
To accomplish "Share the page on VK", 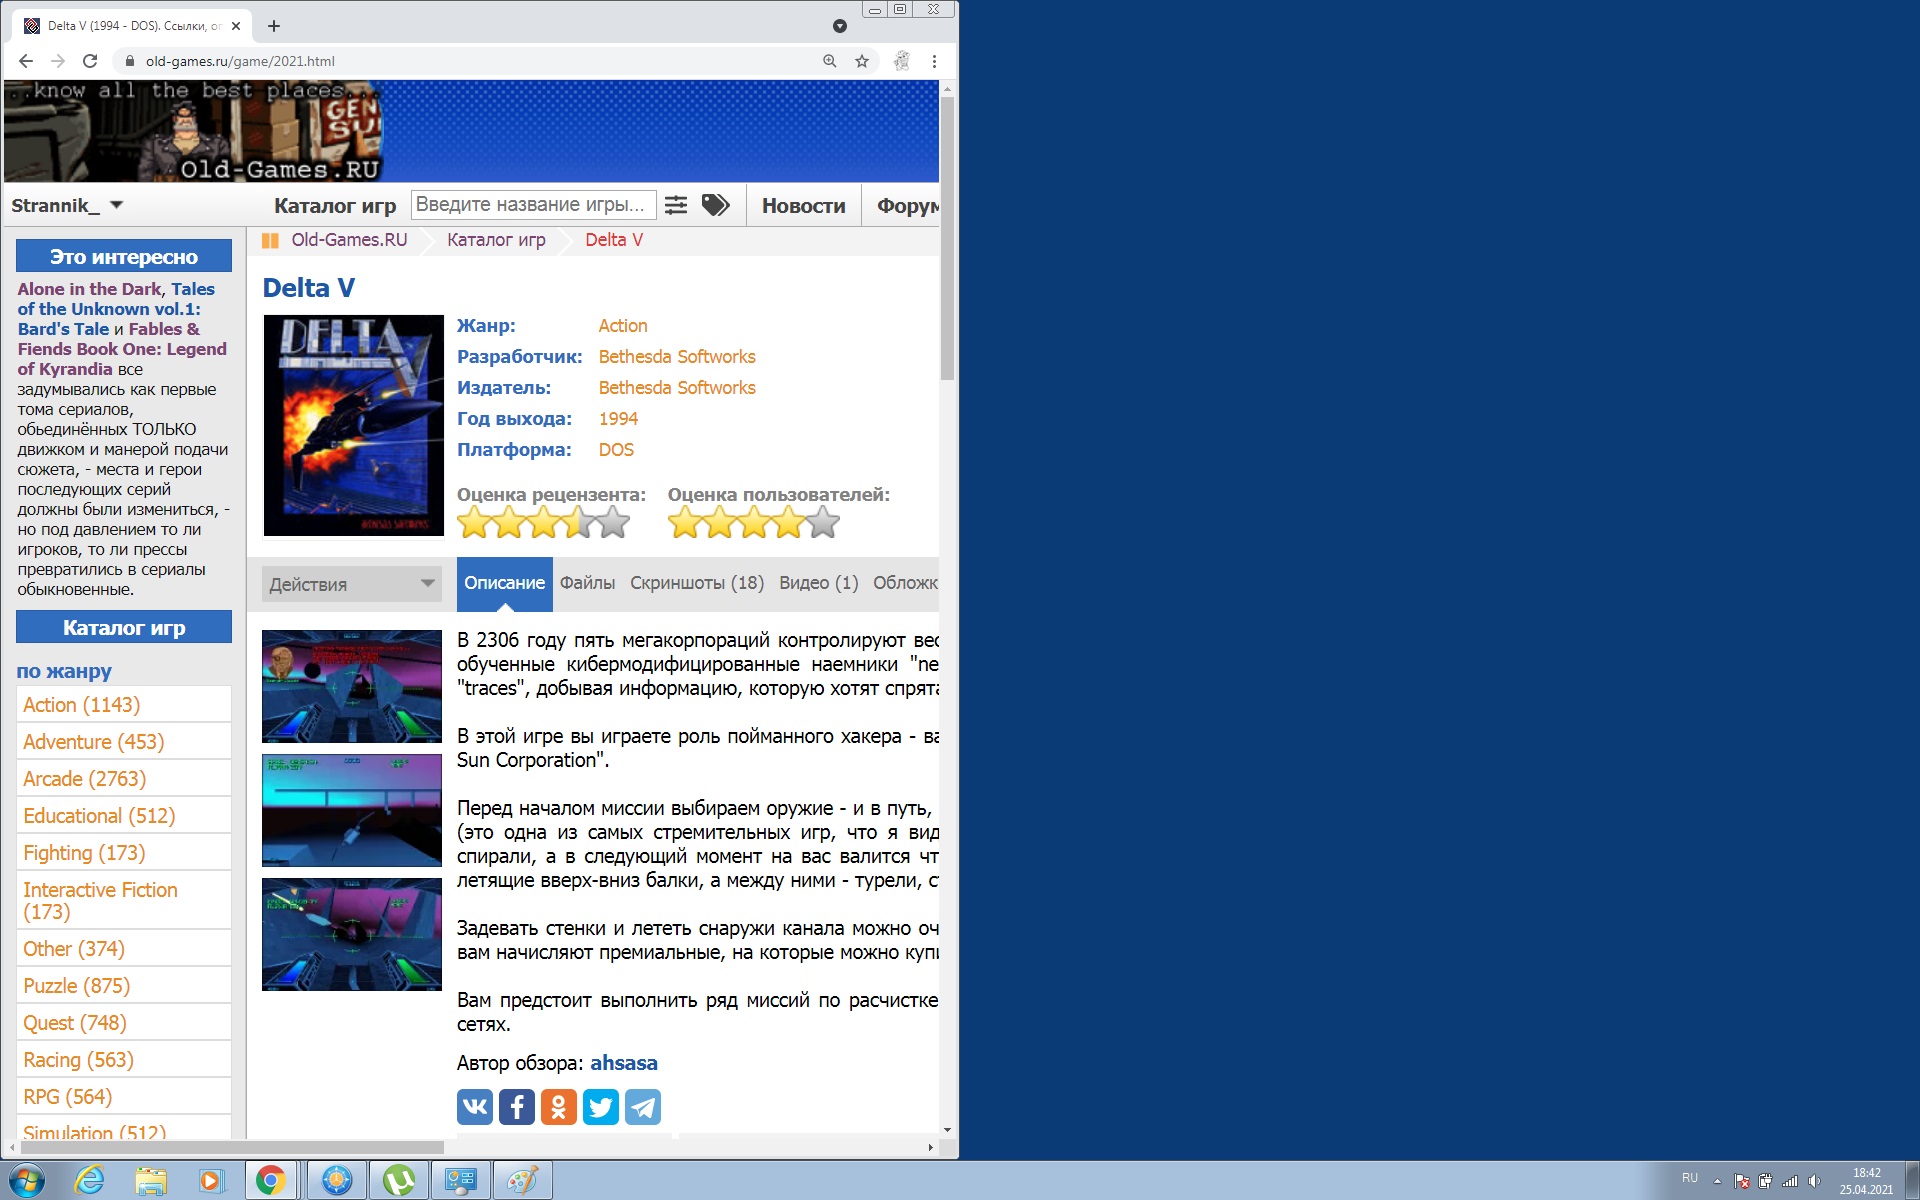I will (474, 1107).
